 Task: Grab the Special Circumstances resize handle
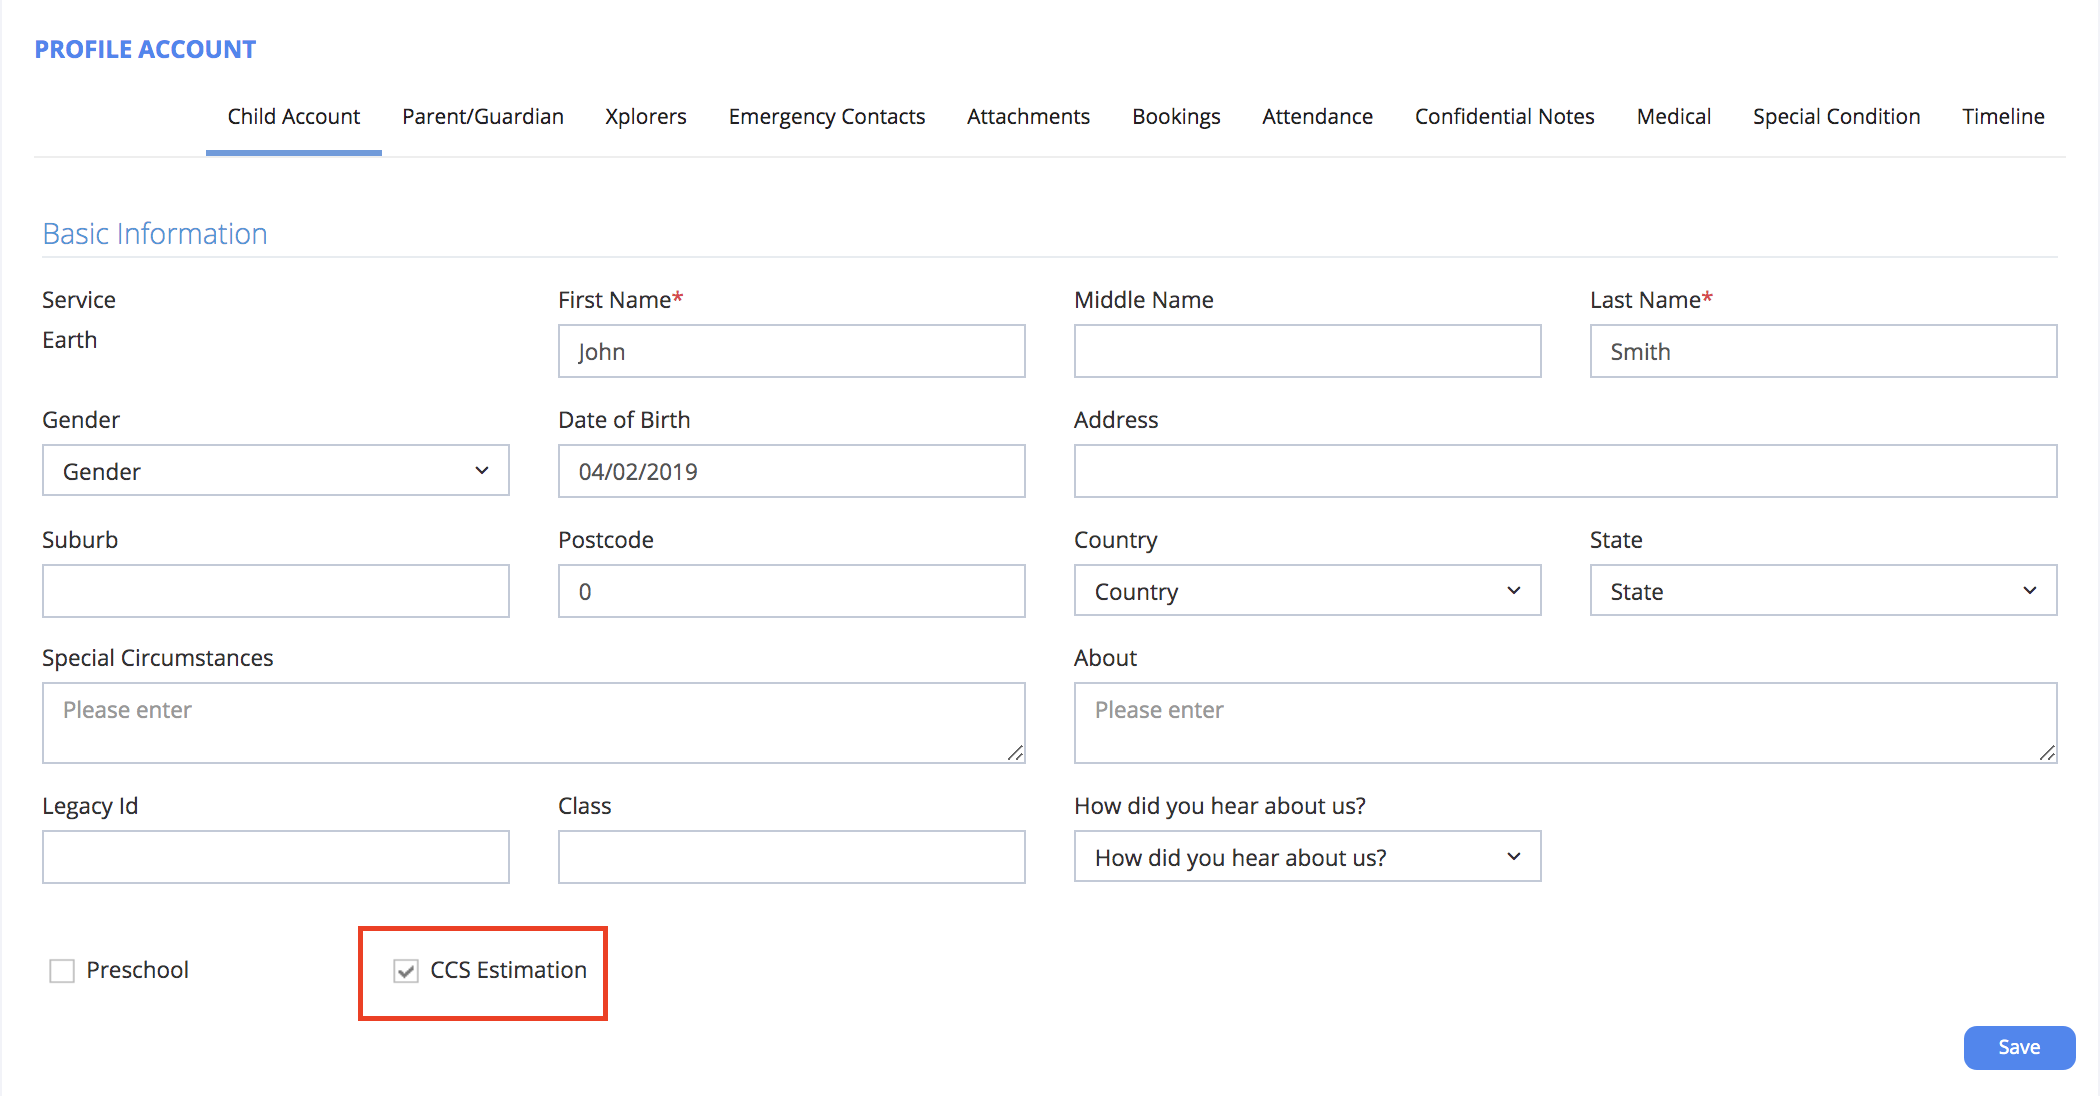[1015, 753]
